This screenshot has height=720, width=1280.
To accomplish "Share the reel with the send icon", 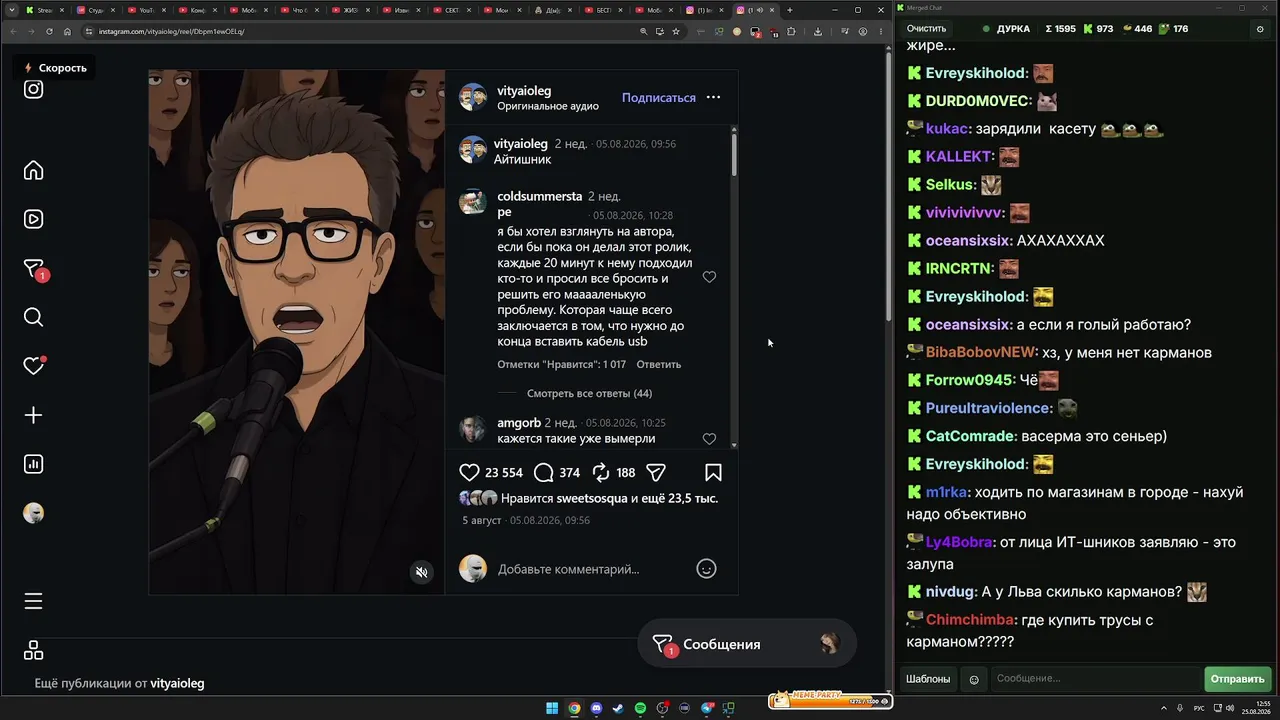I will (x=656, y=473).
